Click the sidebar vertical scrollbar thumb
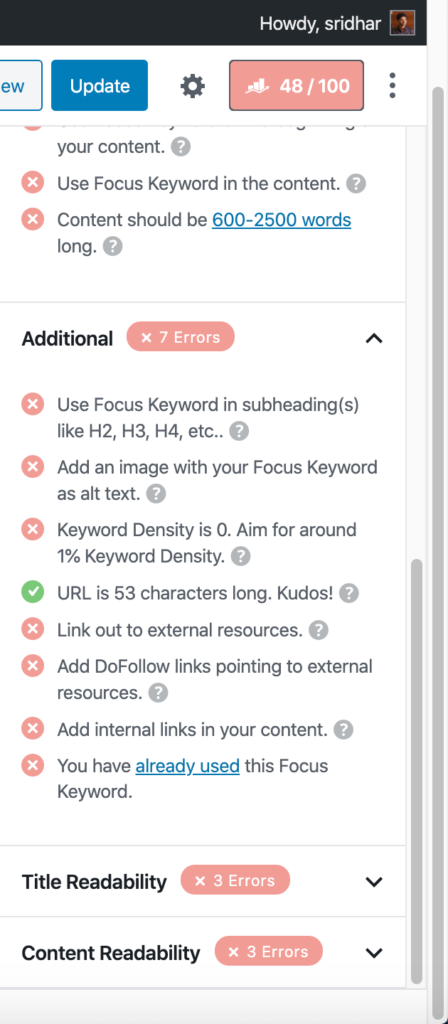448x1024 pixels. [x=417, y=771]
